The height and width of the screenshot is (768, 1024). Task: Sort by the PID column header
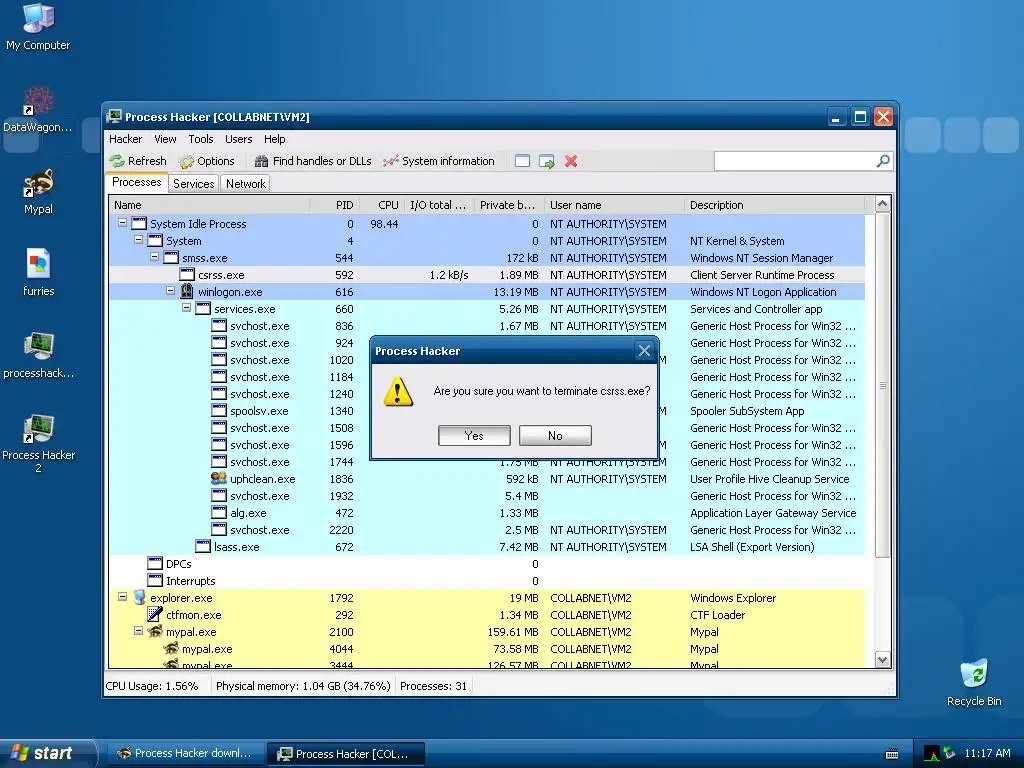click(334, 205)
